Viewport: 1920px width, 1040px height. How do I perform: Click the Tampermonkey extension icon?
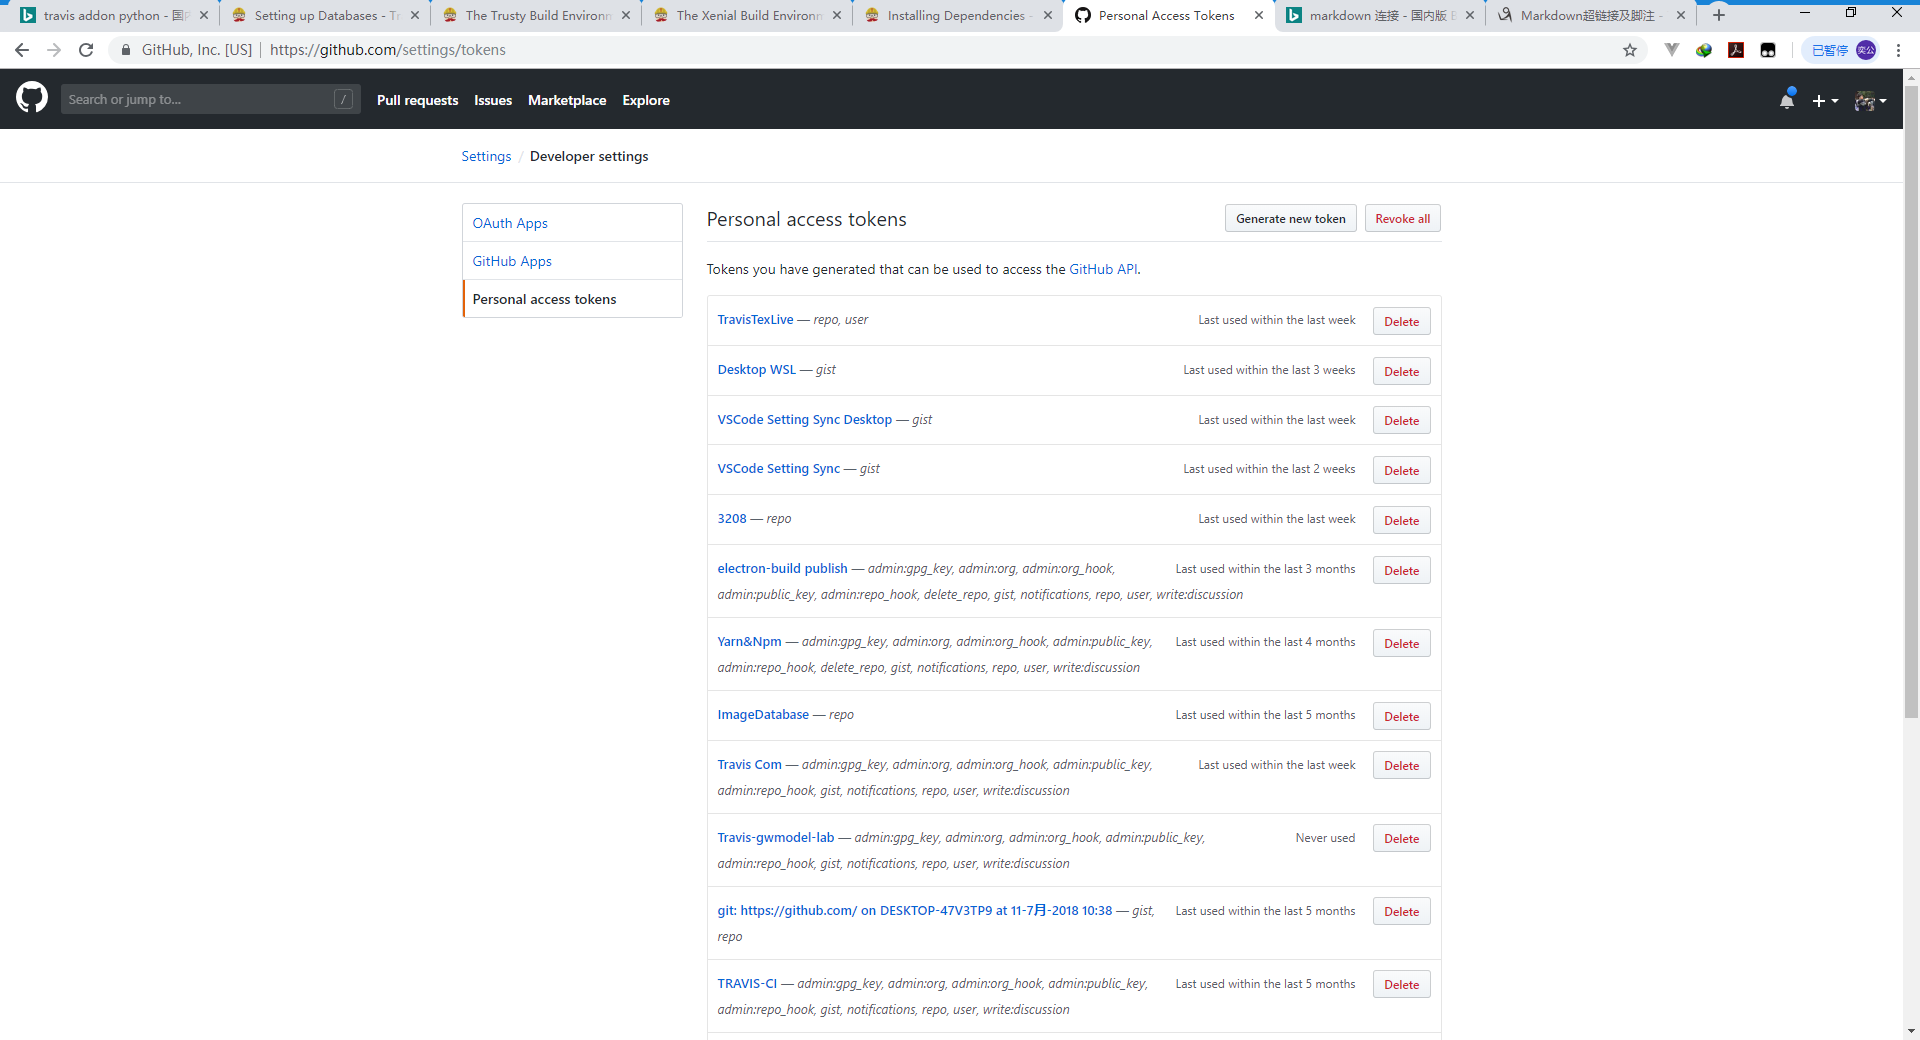coord(1768,50)
